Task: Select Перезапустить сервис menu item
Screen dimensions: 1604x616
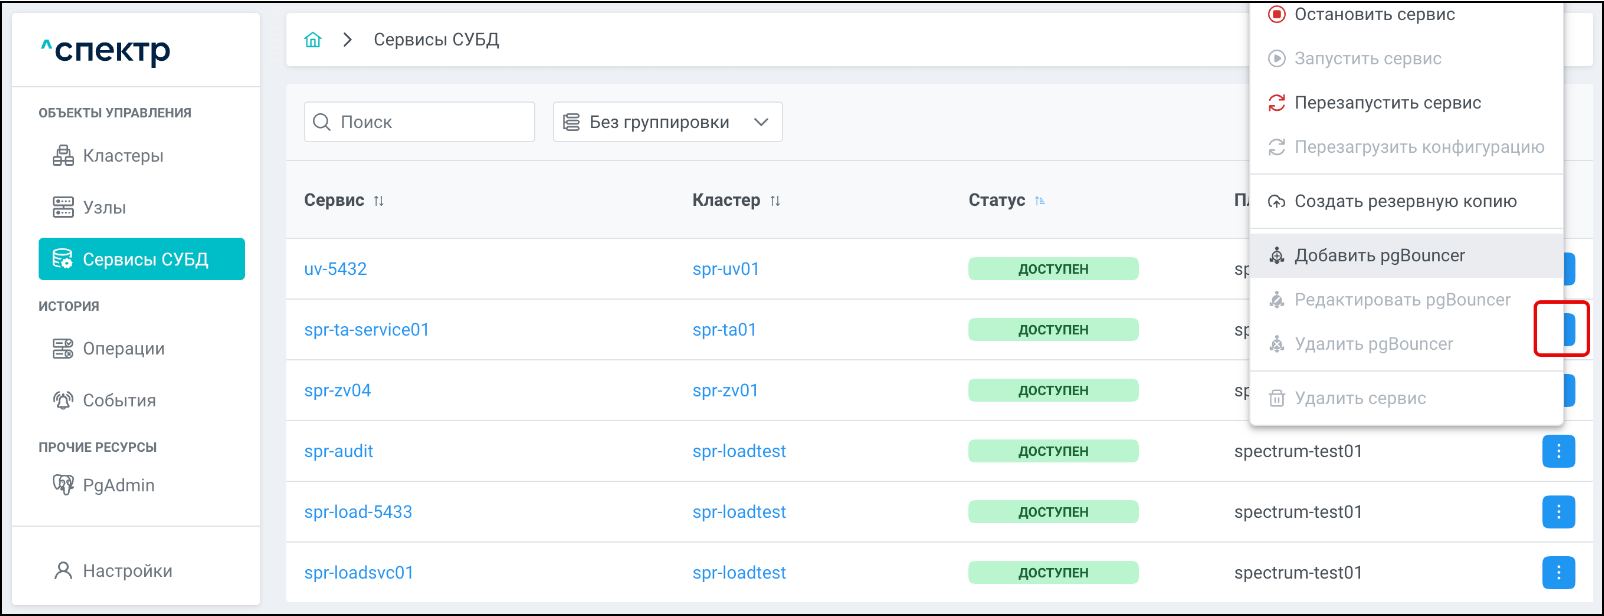Action: tap(1387, 103)
